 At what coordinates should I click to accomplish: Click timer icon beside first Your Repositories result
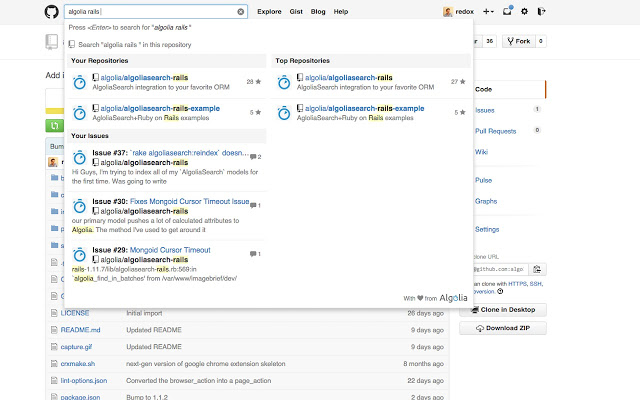(x=80, y=82)
